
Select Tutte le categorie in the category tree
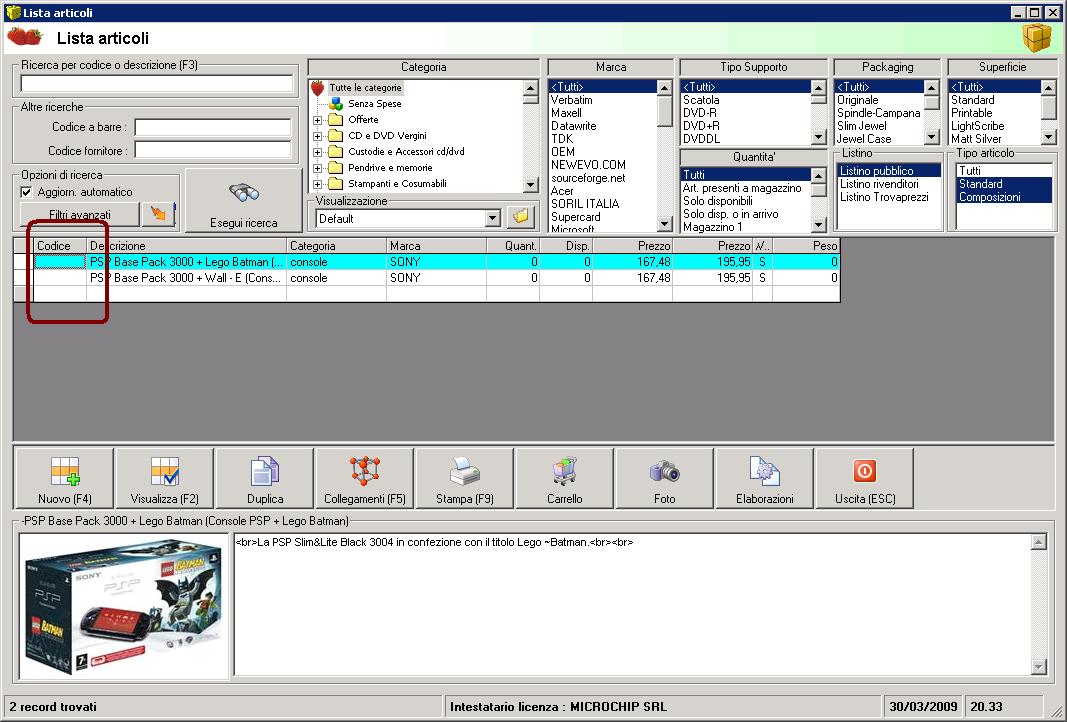tap(365, 88)
